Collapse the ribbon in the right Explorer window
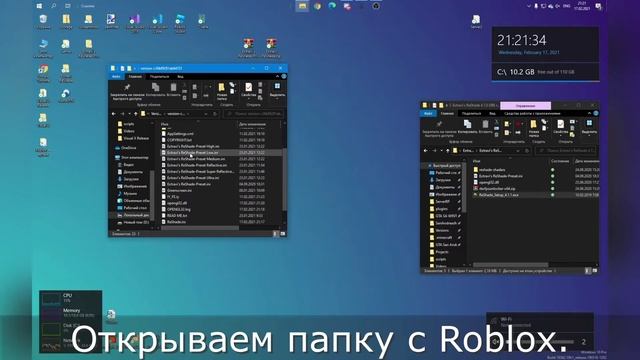The width and height of the screenshot is (640, 360). 589,113
